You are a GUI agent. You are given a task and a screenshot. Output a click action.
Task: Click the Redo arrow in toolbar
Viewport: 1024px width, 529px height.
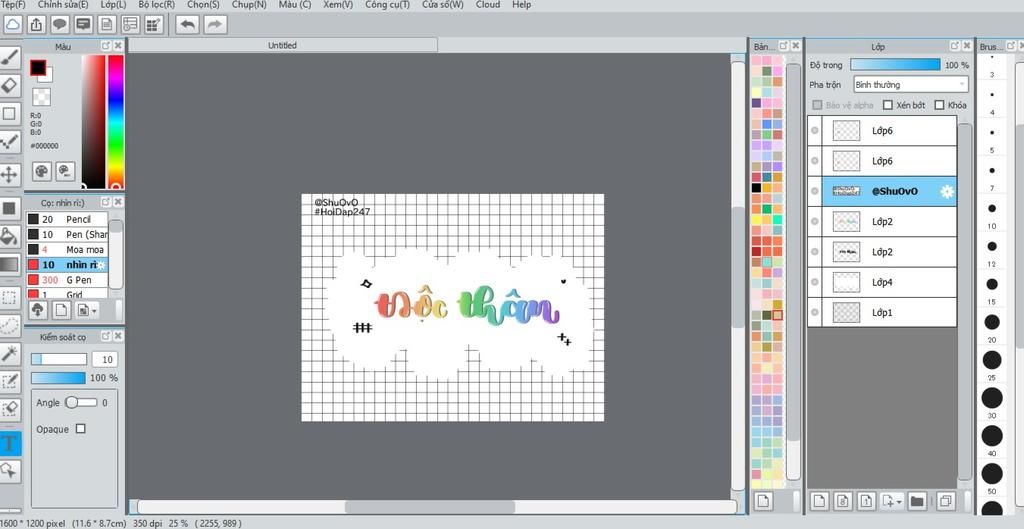pos(215,25)
